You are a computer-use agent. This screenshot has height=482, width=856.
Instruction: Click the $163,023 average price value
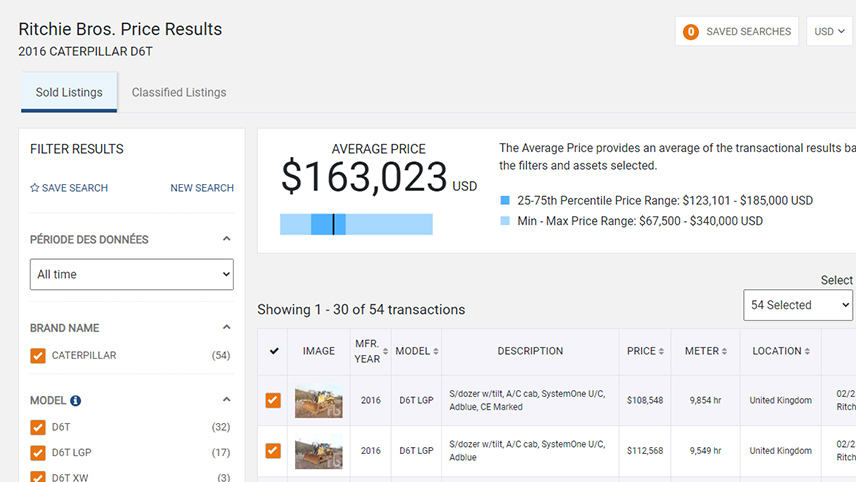pos(364,177)
